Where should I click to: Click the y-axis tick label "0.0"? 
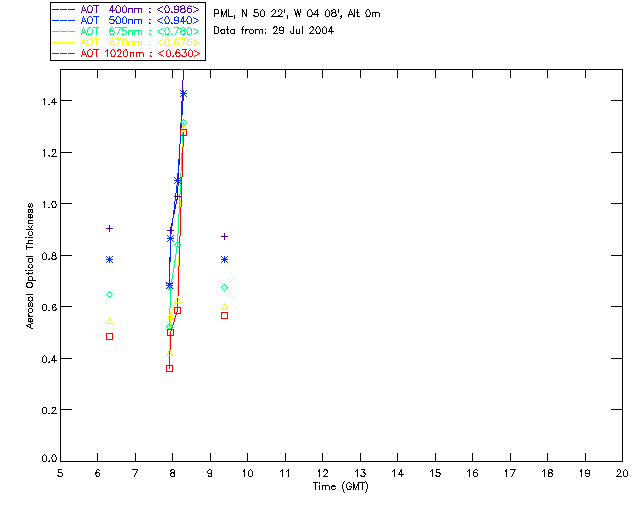click(49, 459)
